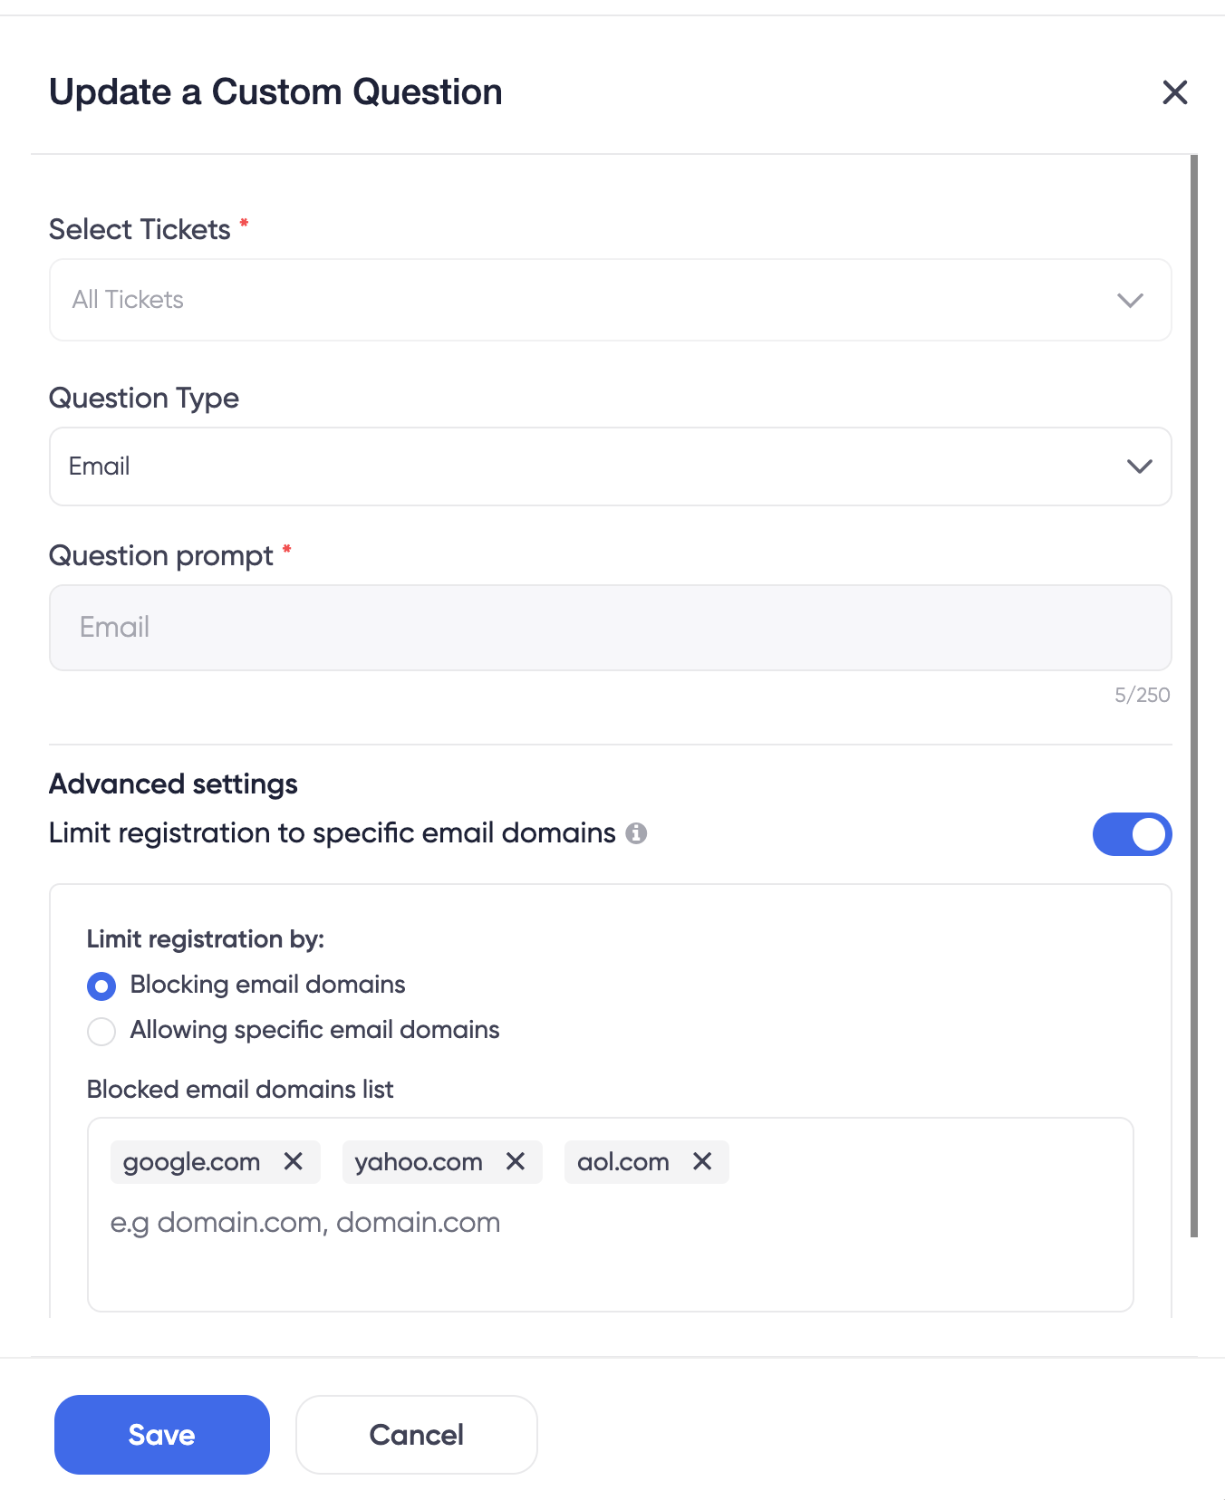Select Allowing specific email domains option
The image size is (1225, 1500).
[102, 1031]
